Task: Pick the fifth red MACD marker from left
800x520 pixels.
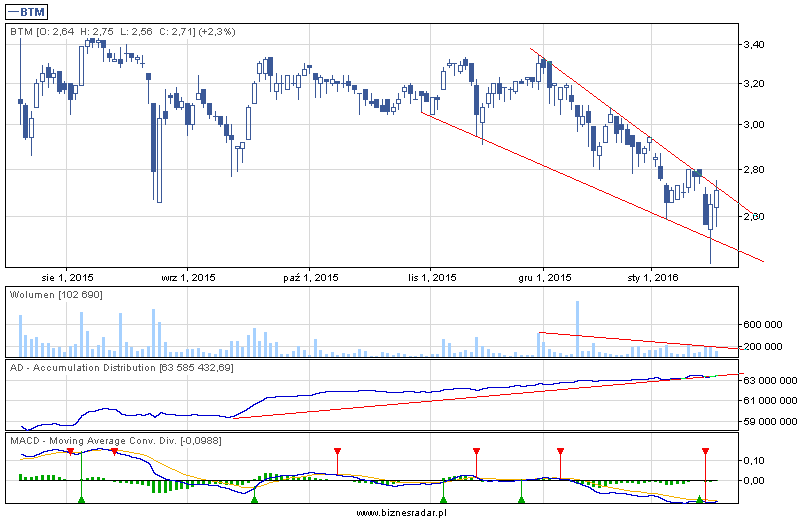Action: pos(560,452)
